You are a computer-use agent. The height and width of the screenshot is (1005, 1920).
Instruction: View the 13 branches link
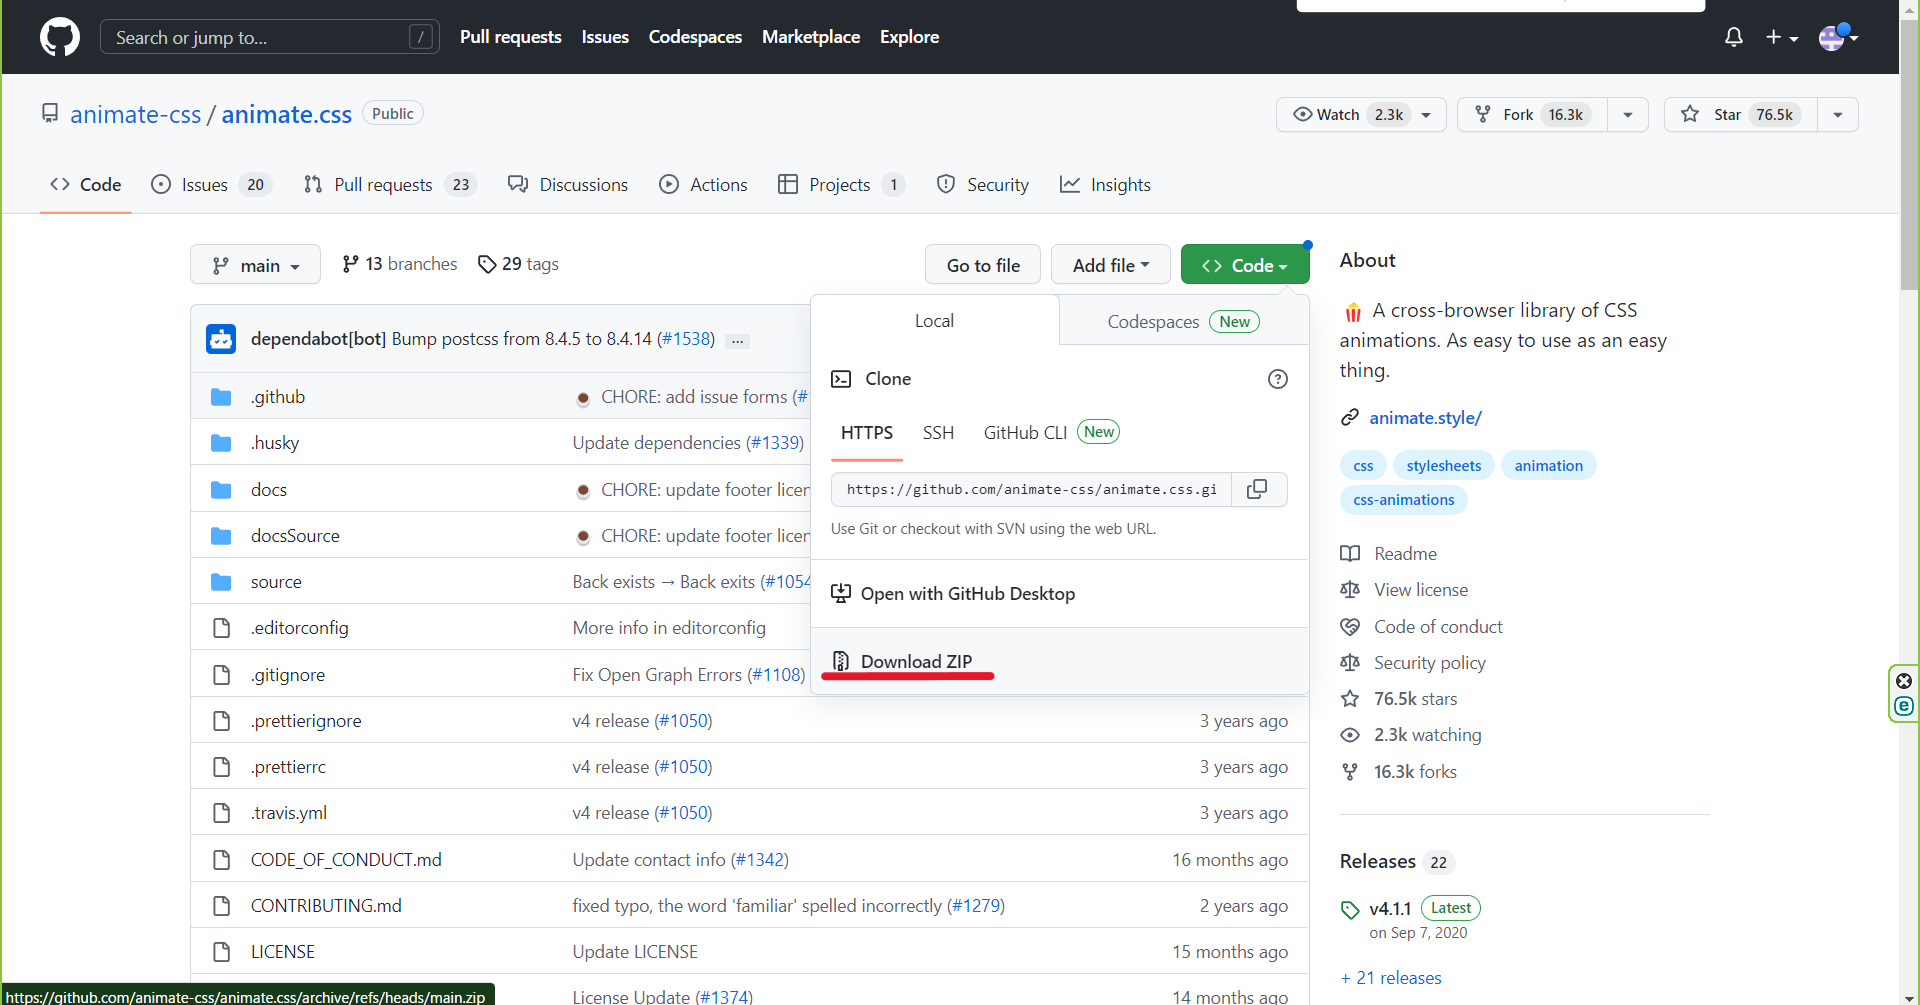click(x=399, y=264)
